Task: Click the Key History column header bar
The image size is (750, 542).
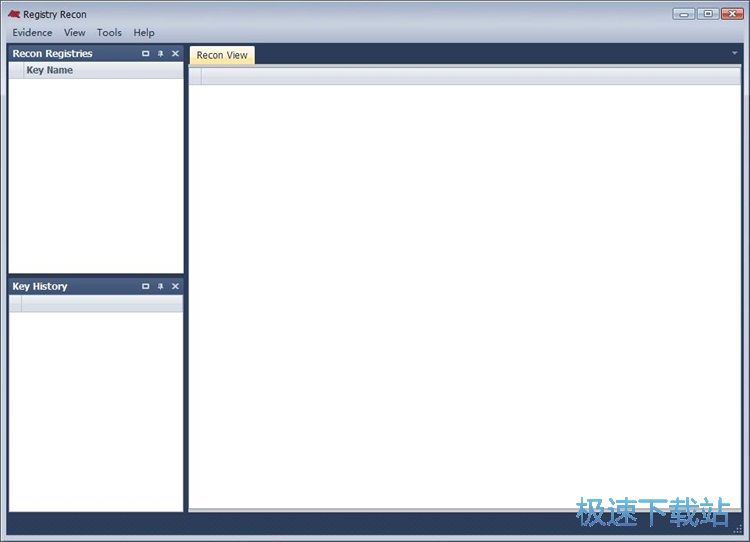Action: coord(96,303)
